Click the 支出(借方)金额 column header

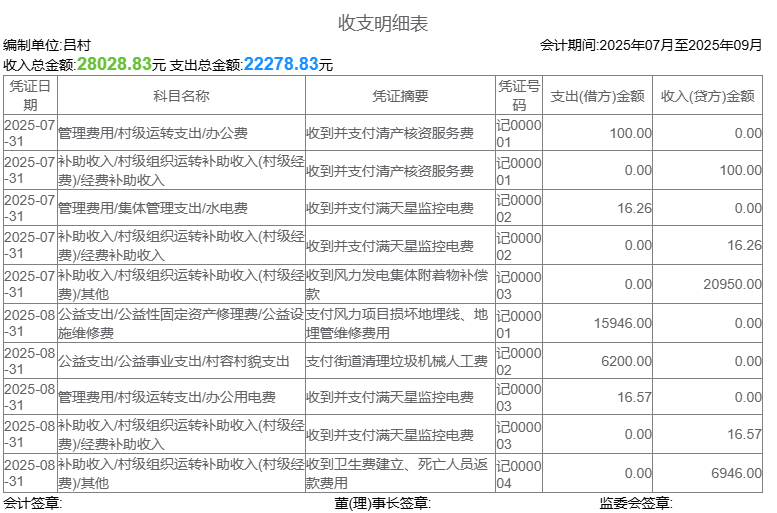[598, 96]
